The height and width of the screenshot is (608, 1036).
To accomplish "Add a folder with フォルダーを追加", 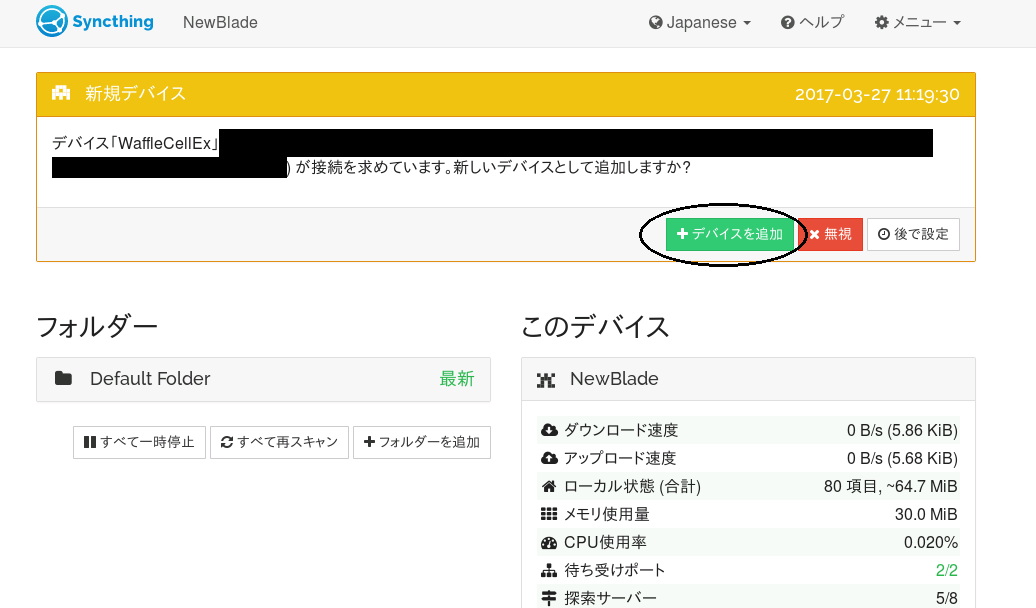I will tap(421, 442).
